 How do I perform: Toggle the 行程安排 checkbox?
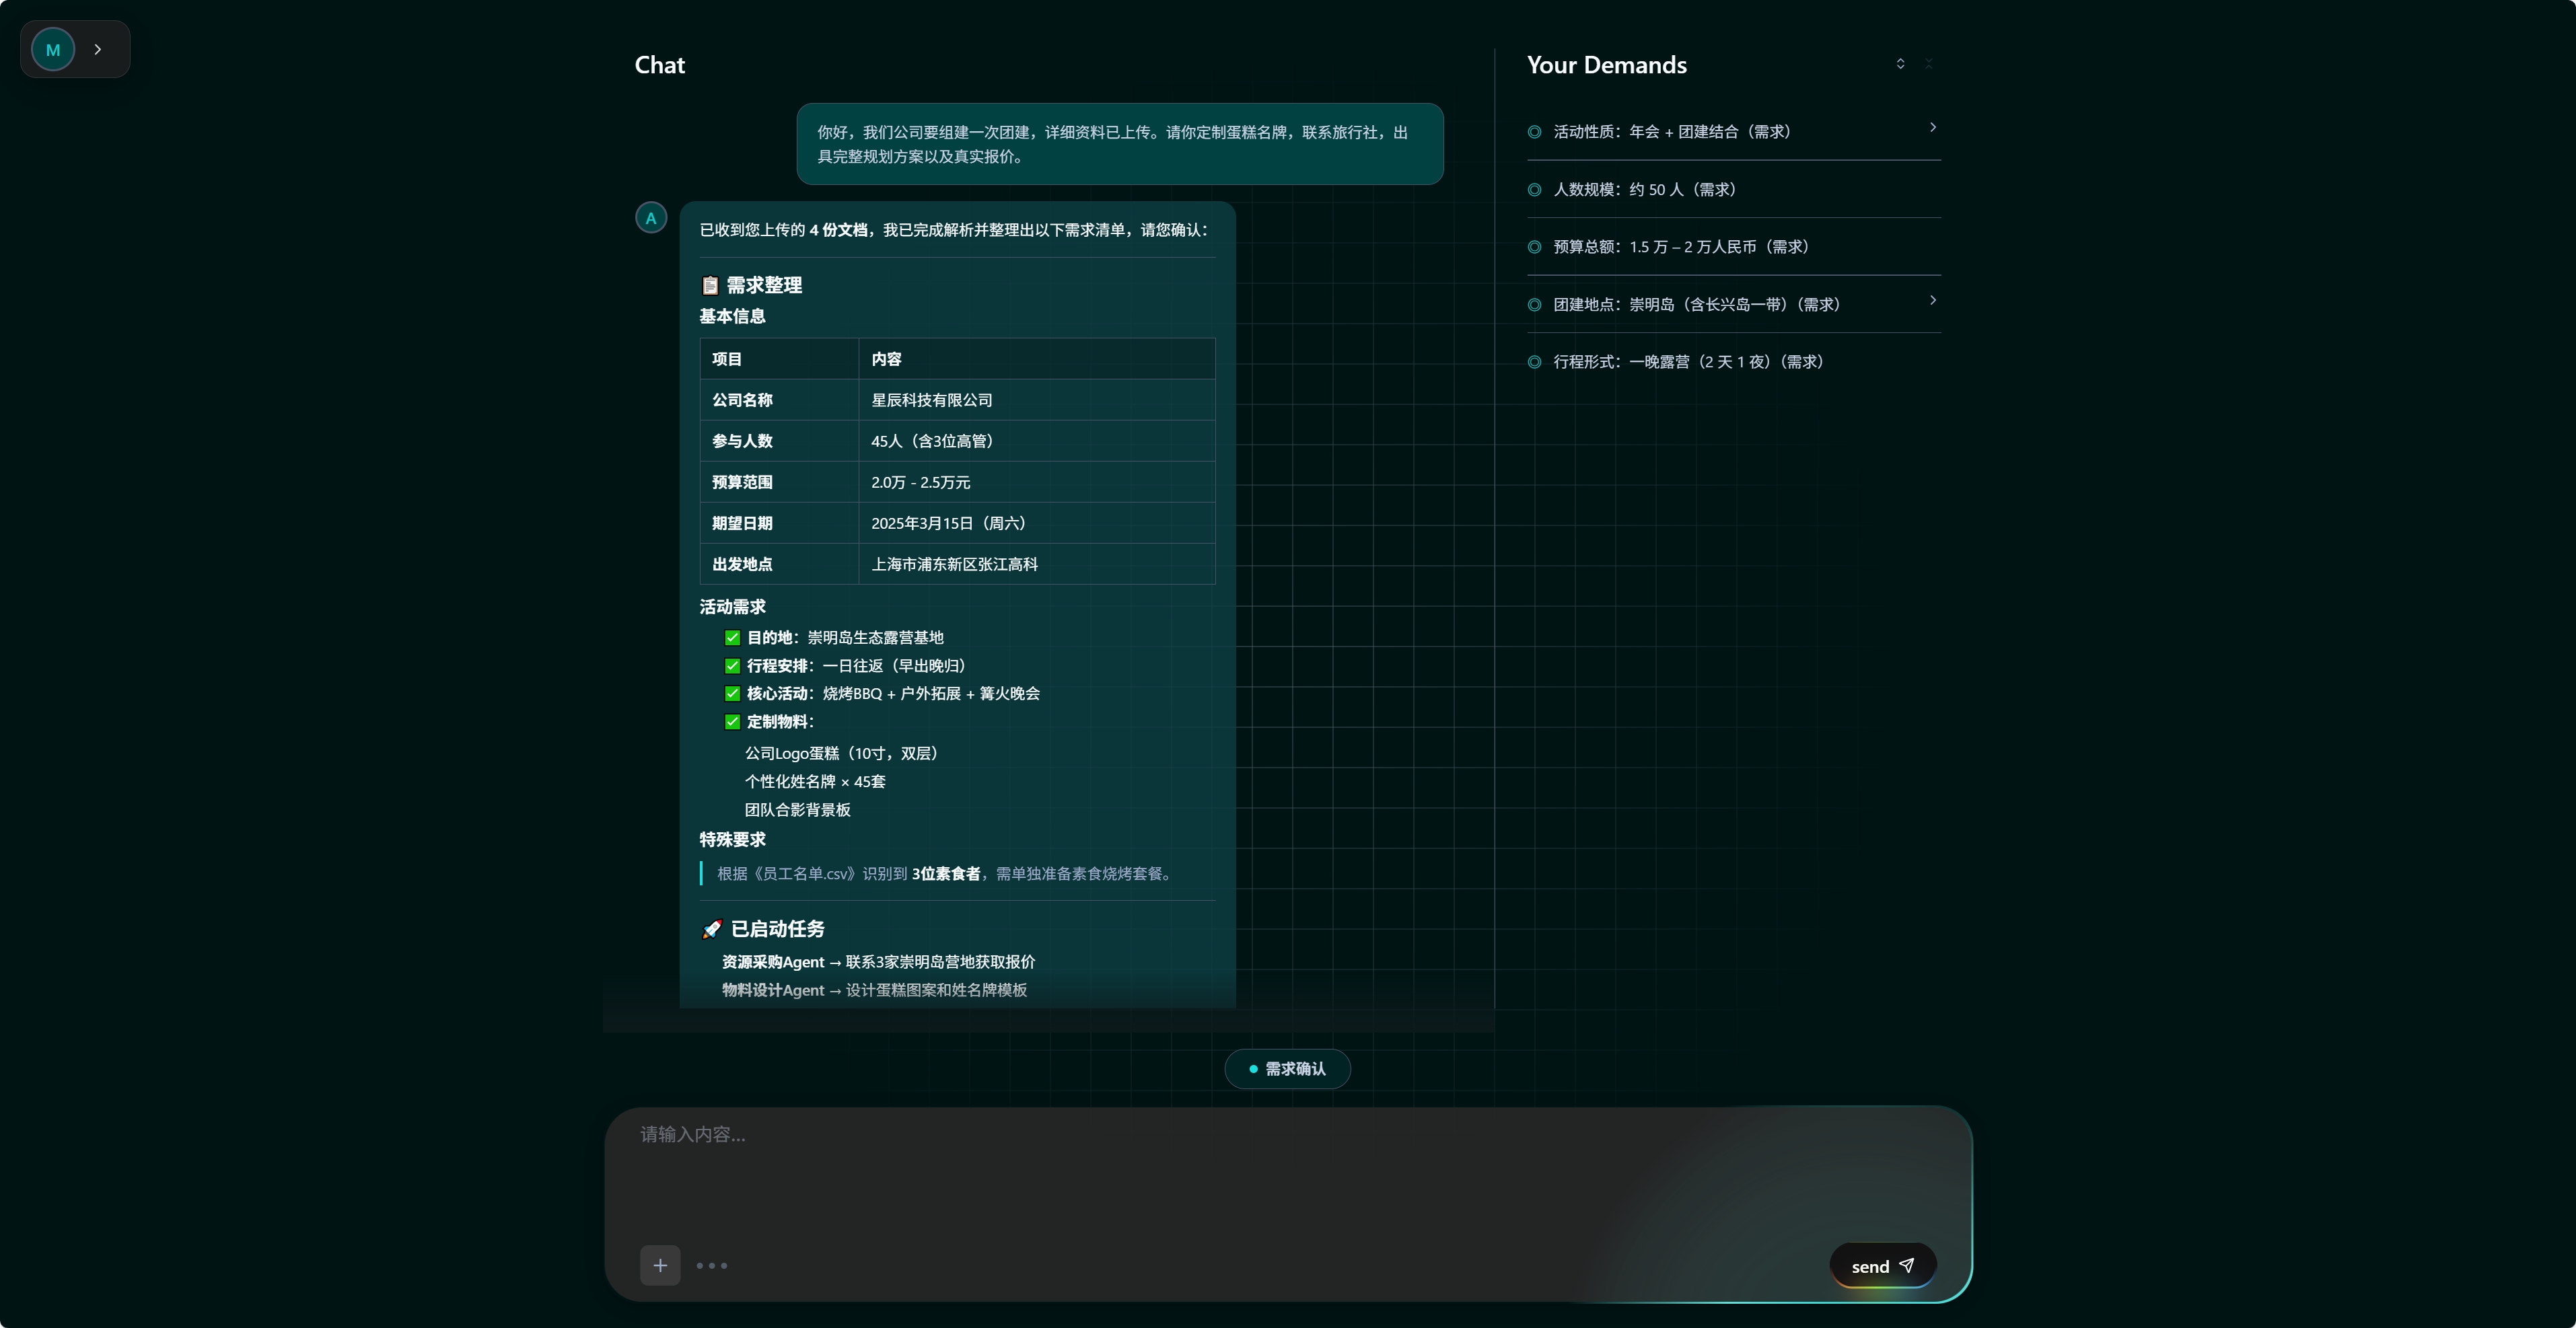(732, 666)
